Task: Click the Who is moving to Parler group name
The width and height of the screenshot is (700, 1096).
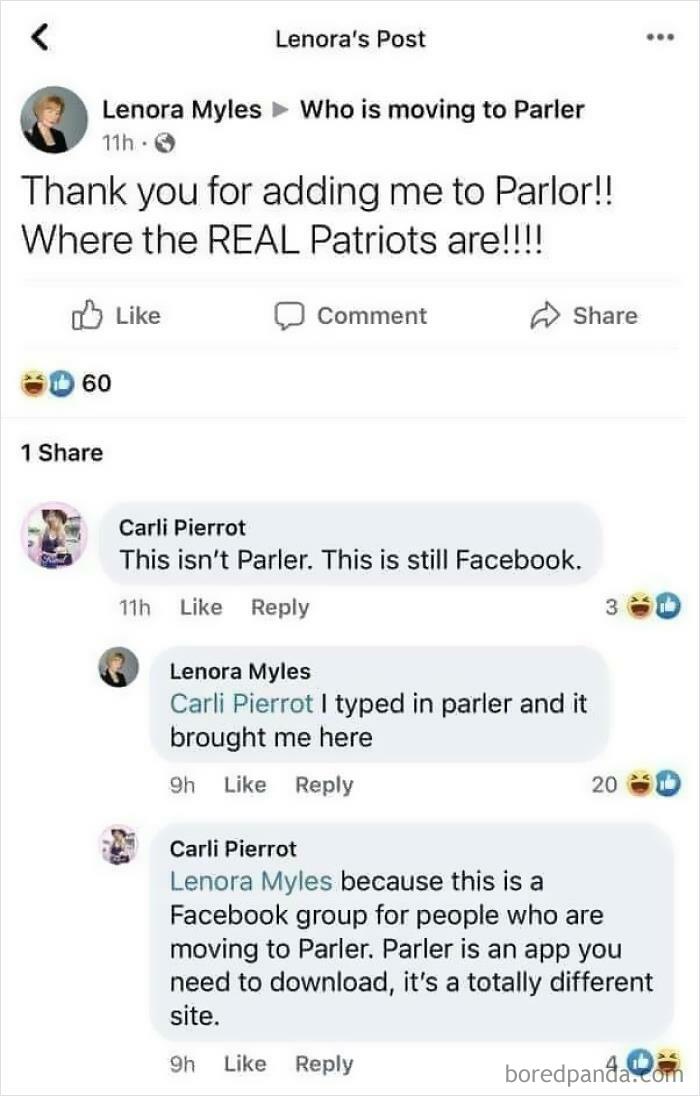Action: pyautogui.click(x=444, y=110)
